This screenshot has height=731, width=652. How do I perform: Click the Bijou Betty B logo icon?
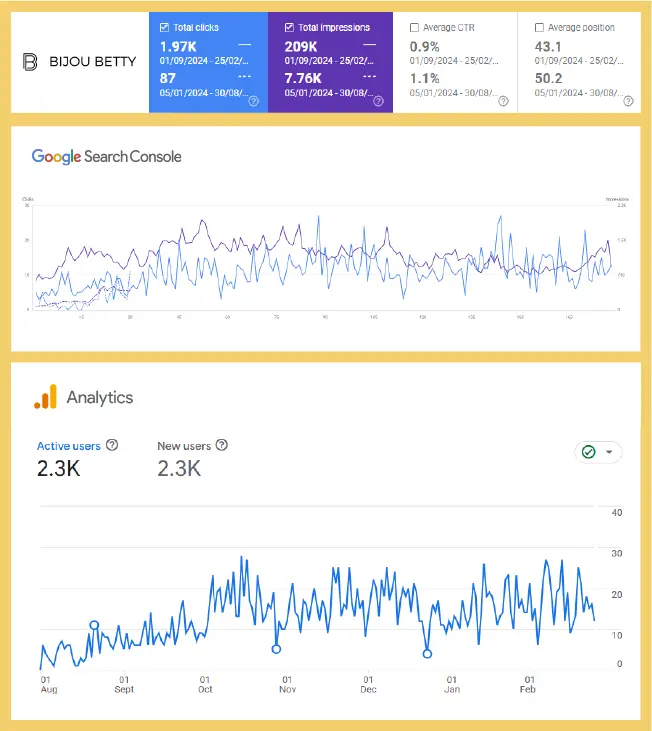[x=30, y=62]
